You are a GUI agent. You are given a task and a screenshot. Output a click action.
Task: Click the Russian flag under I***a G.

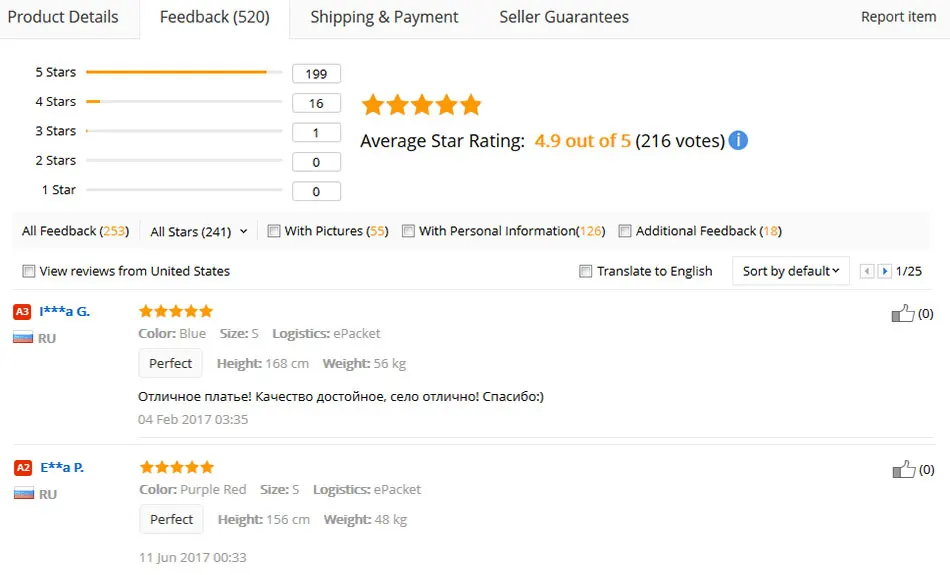pos(23,337)
